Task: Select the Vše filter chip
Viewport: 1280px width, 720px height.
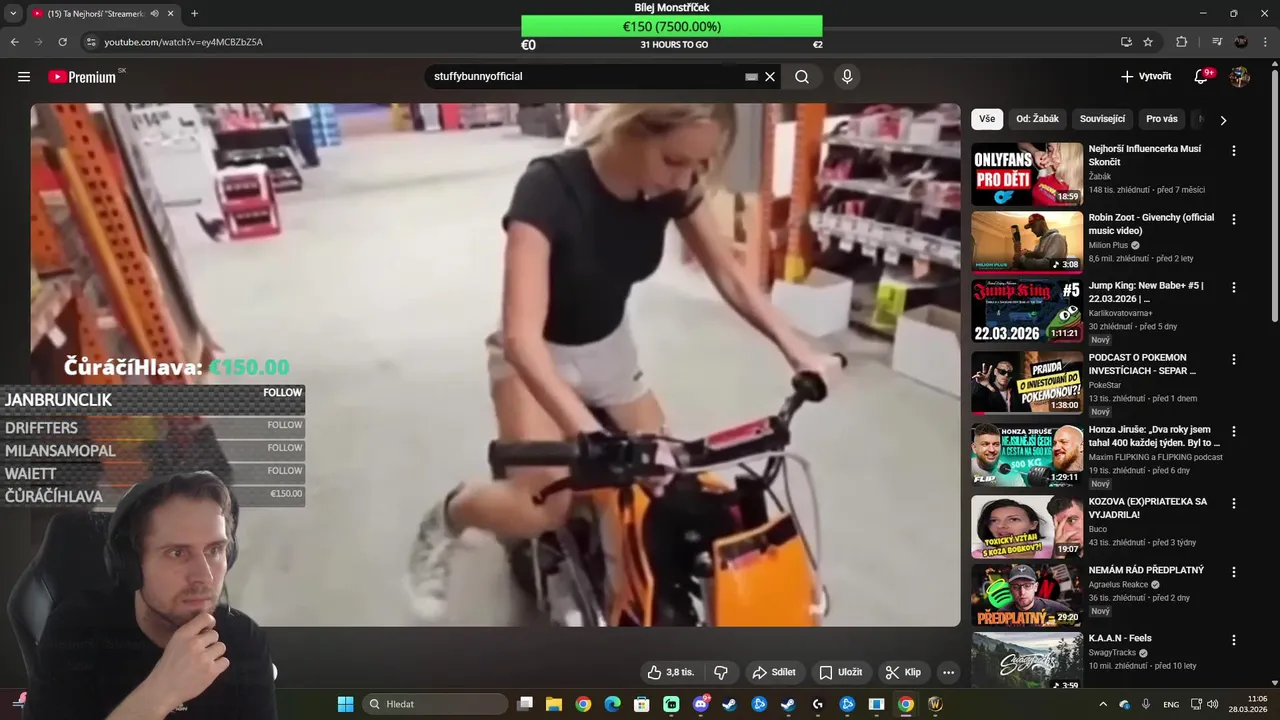Action: (x=987, y=119)
